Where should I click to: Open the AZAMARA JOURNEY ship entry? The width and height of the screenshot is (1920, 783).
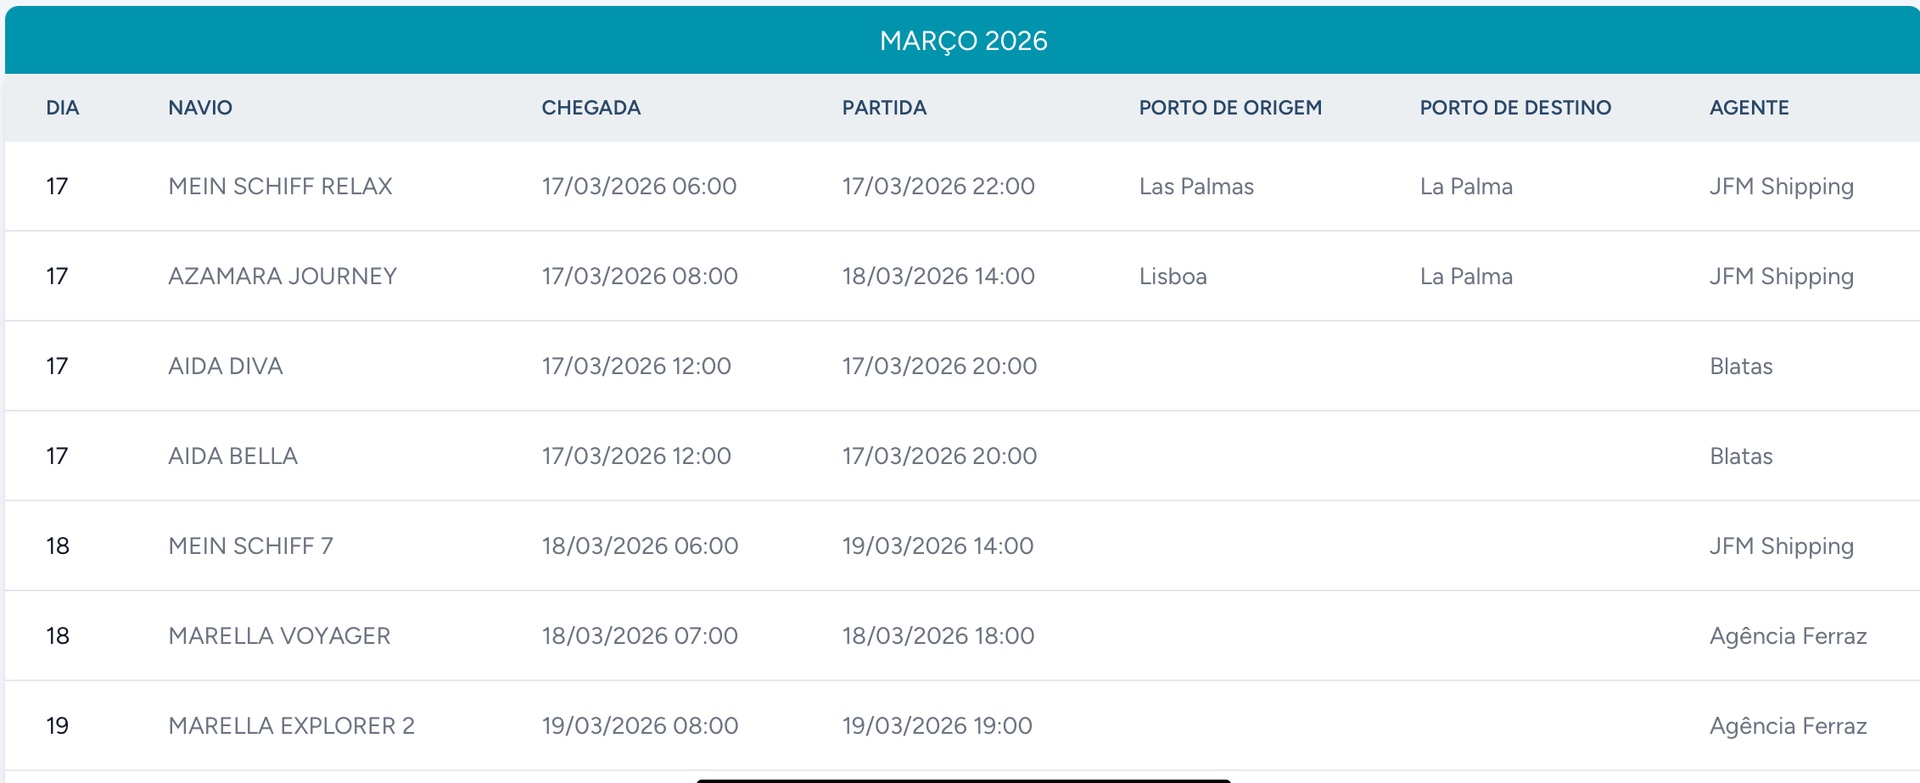[x=282, y=276]
